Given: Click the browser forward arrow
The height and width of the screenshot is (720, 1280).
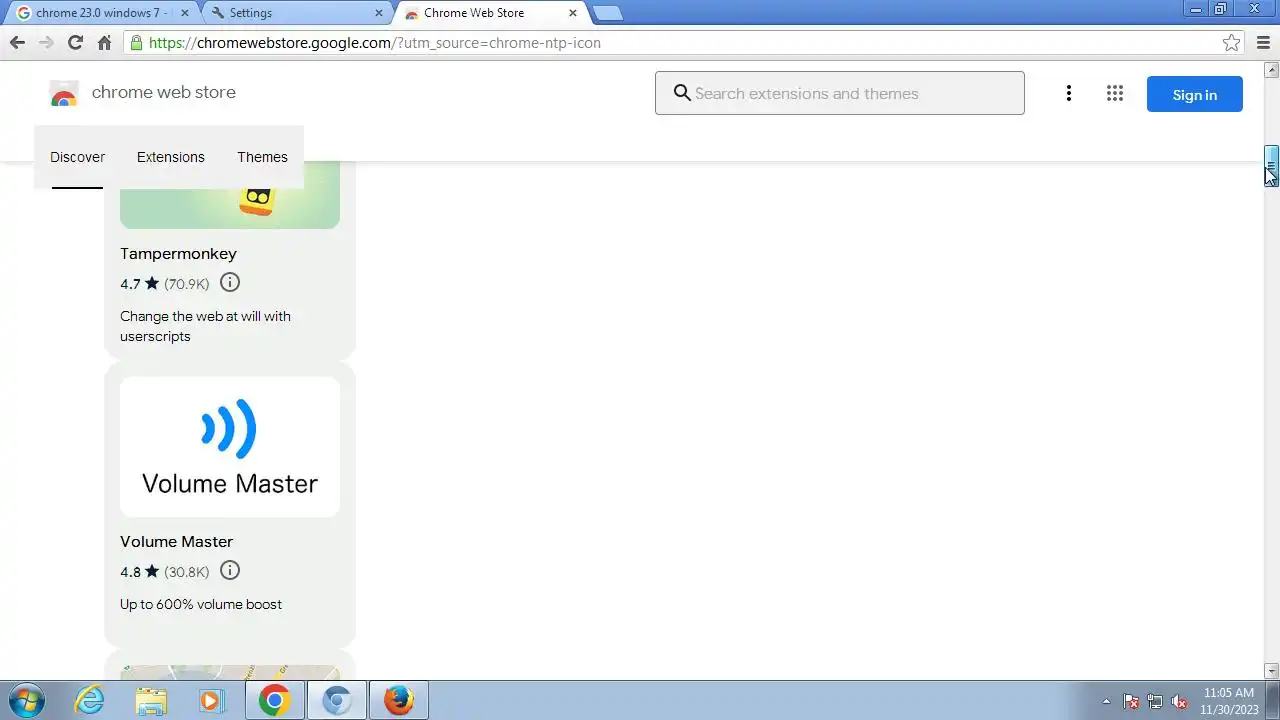Looking at the screenshot, I should [x=46, y=42].
